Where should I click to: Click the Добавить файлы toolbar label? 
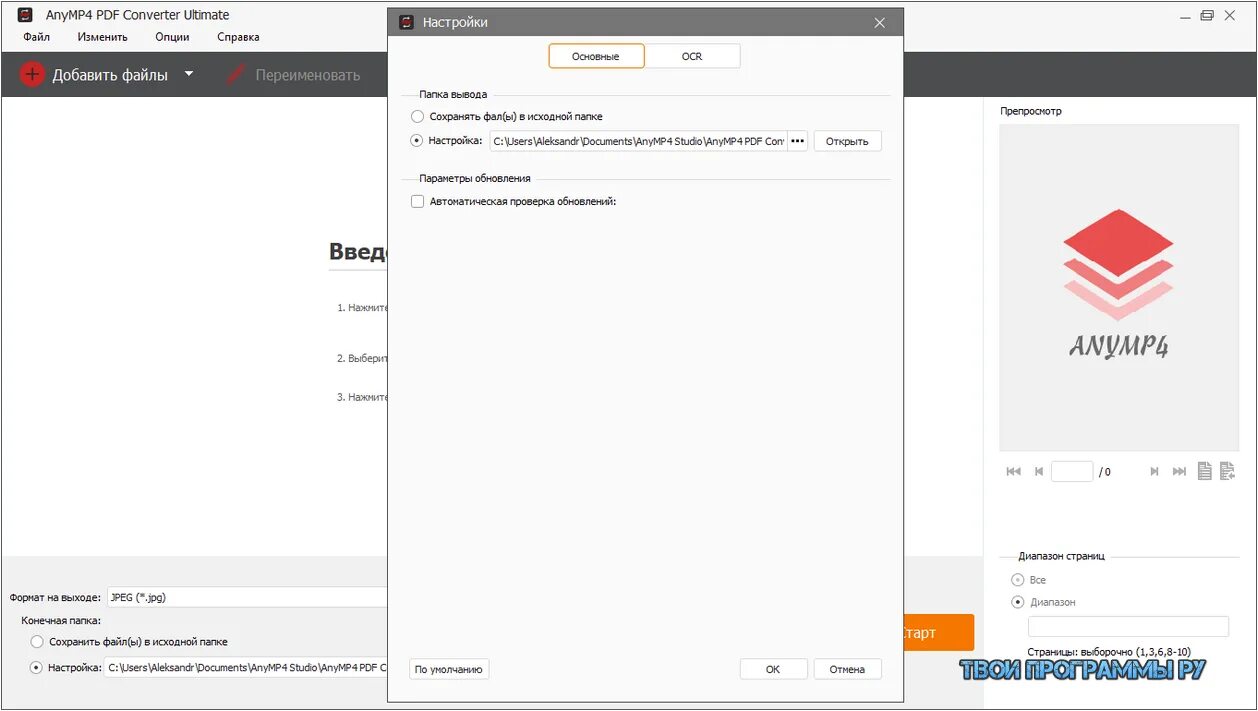[110, 75]
